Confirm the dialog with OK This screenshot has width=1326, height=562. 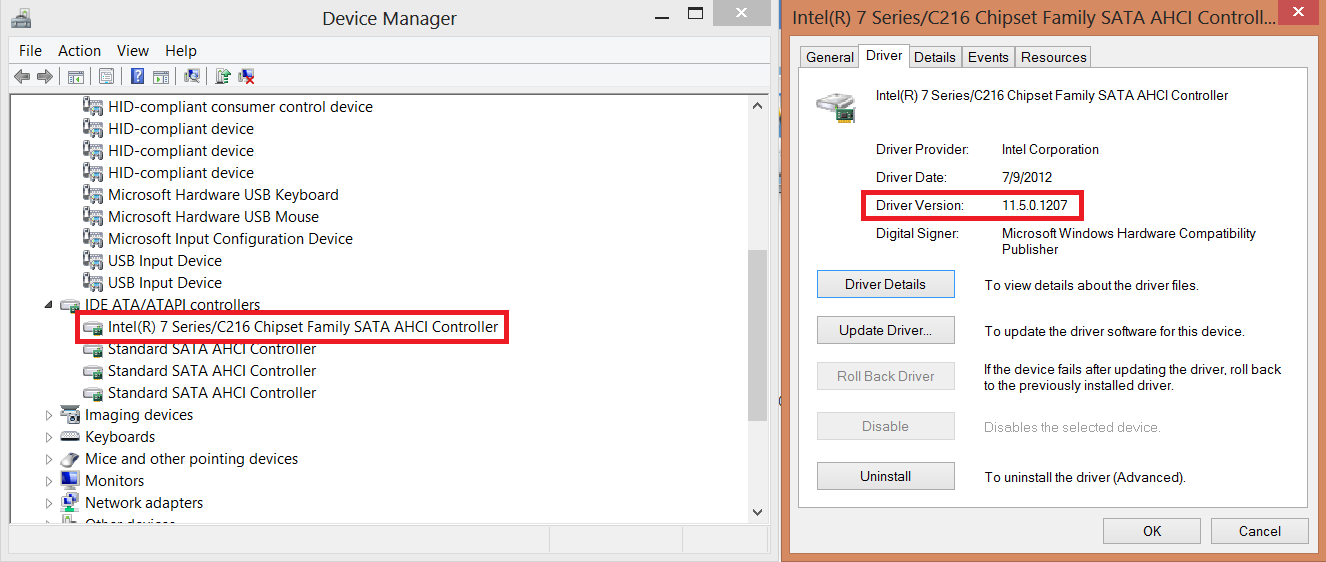point(1152,531)
